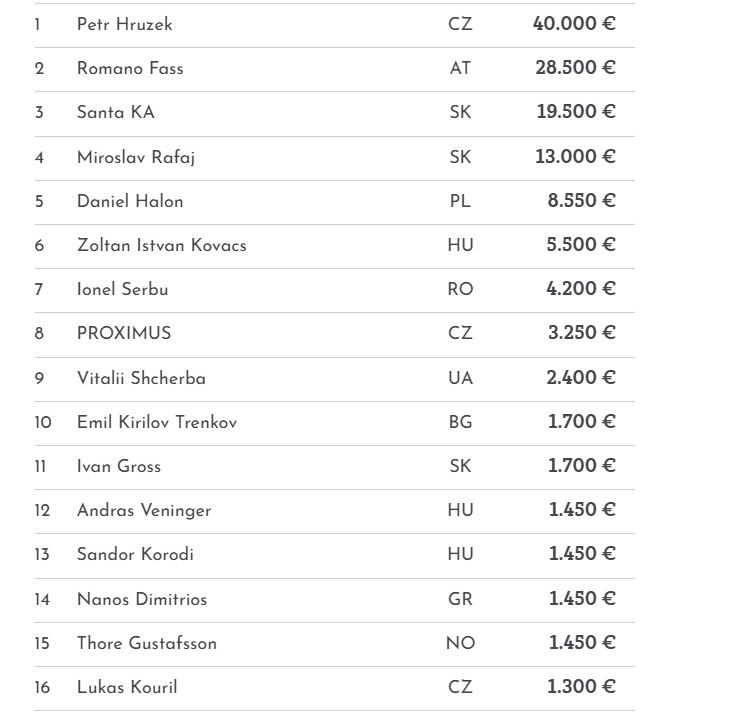Viewport: 753px width, 723px height.
Task: Click Lukas Kouril's 1.300 € prize
Action: [x=581, y=687]
